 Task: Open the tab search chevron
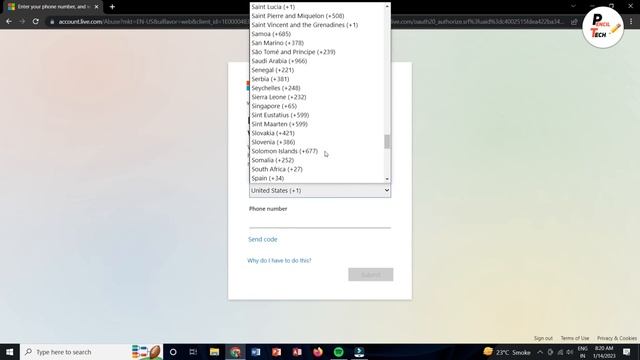tap(573, 7)
